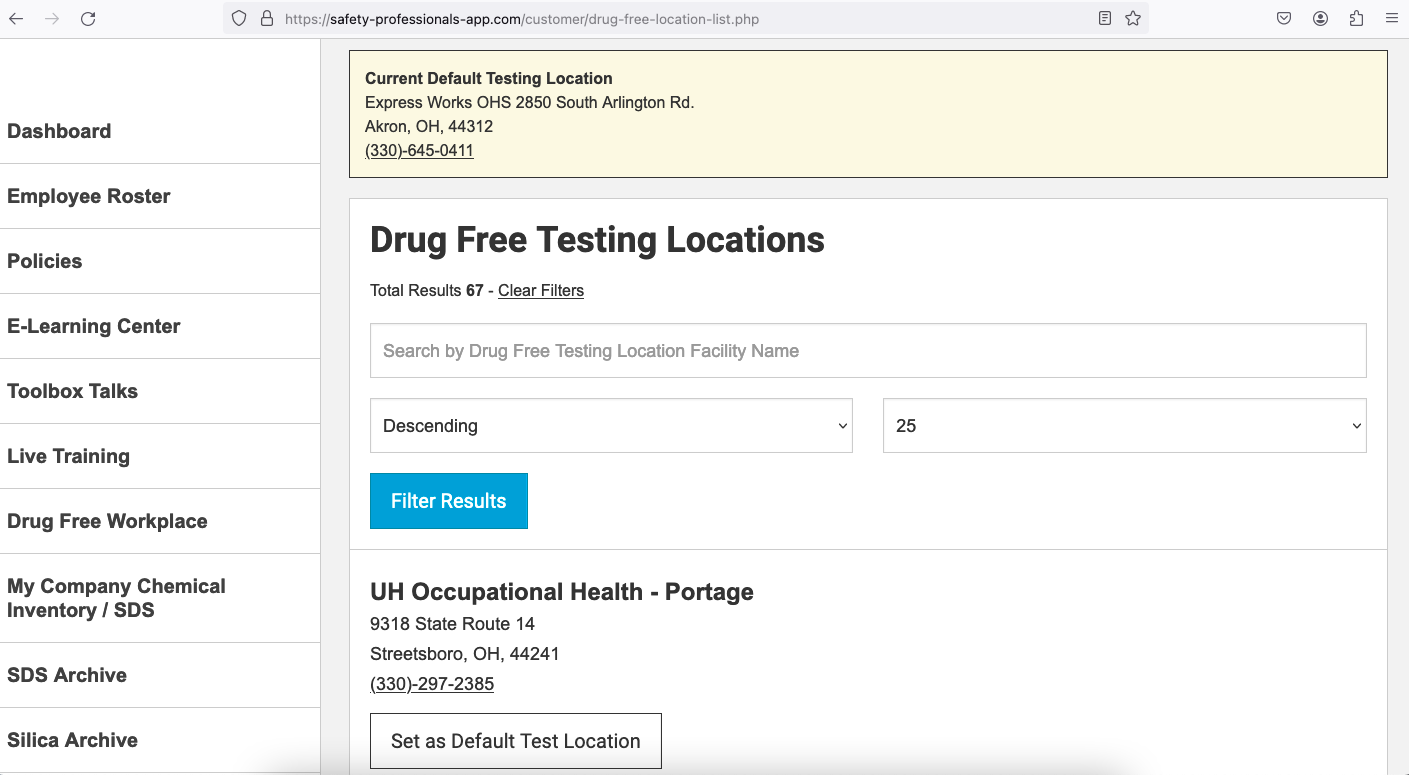Open Dashboard in the sidebar
Screen dimensions: 1409x775
click(59, 131)
